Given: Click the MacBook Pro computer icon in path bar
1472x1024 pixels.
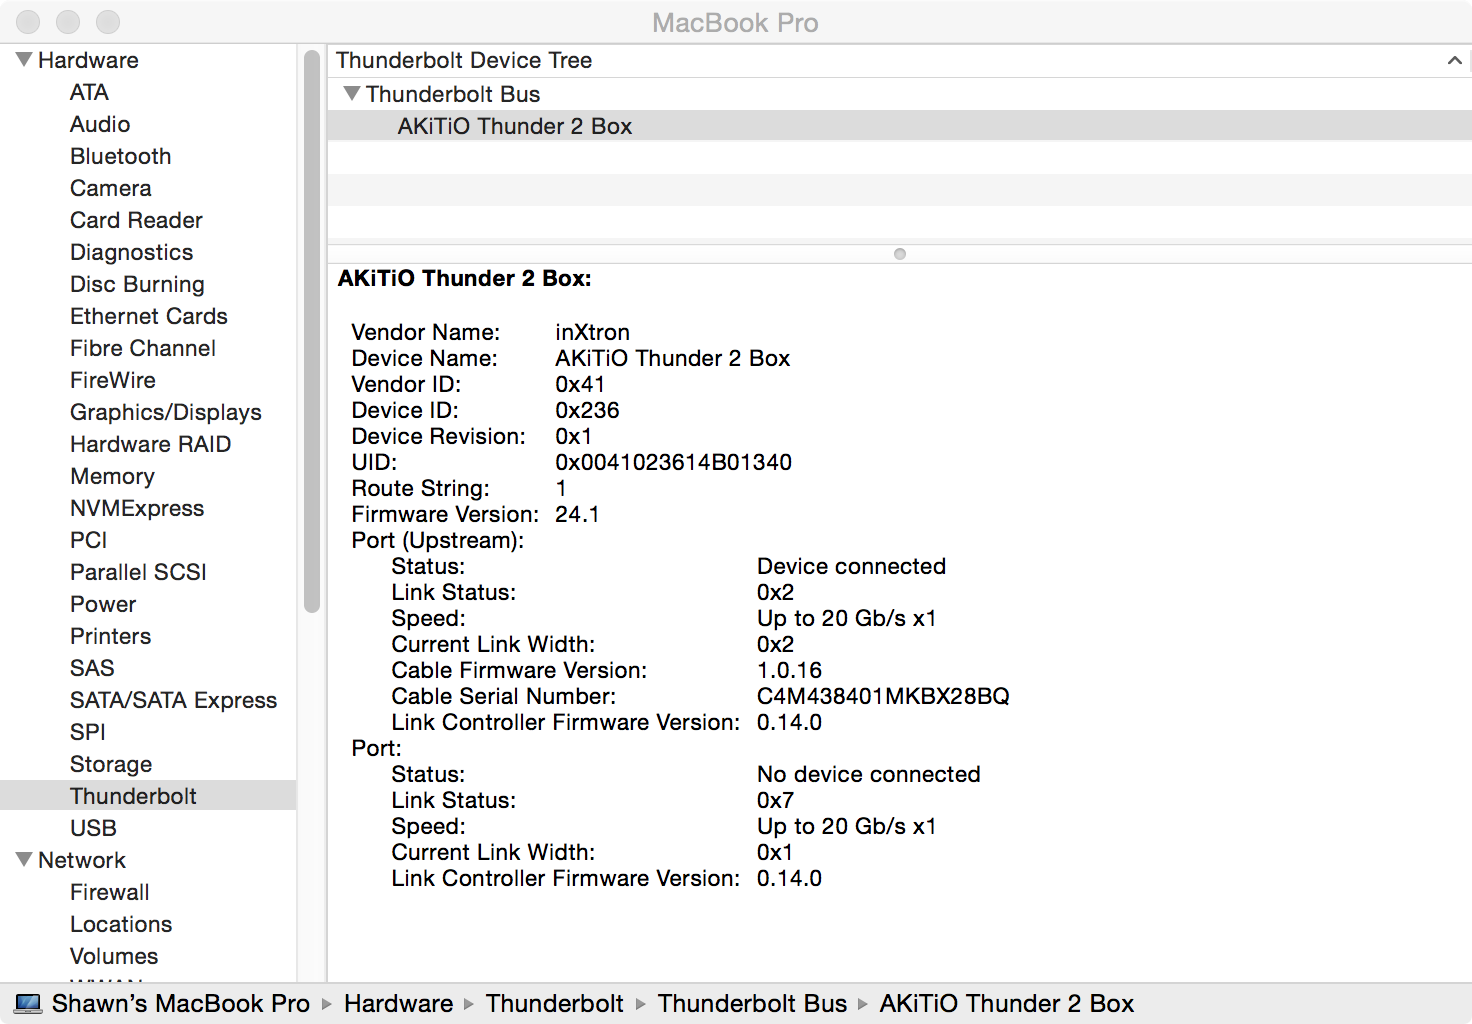Looking at the screenshot, I should click(x=29, y=1003).
